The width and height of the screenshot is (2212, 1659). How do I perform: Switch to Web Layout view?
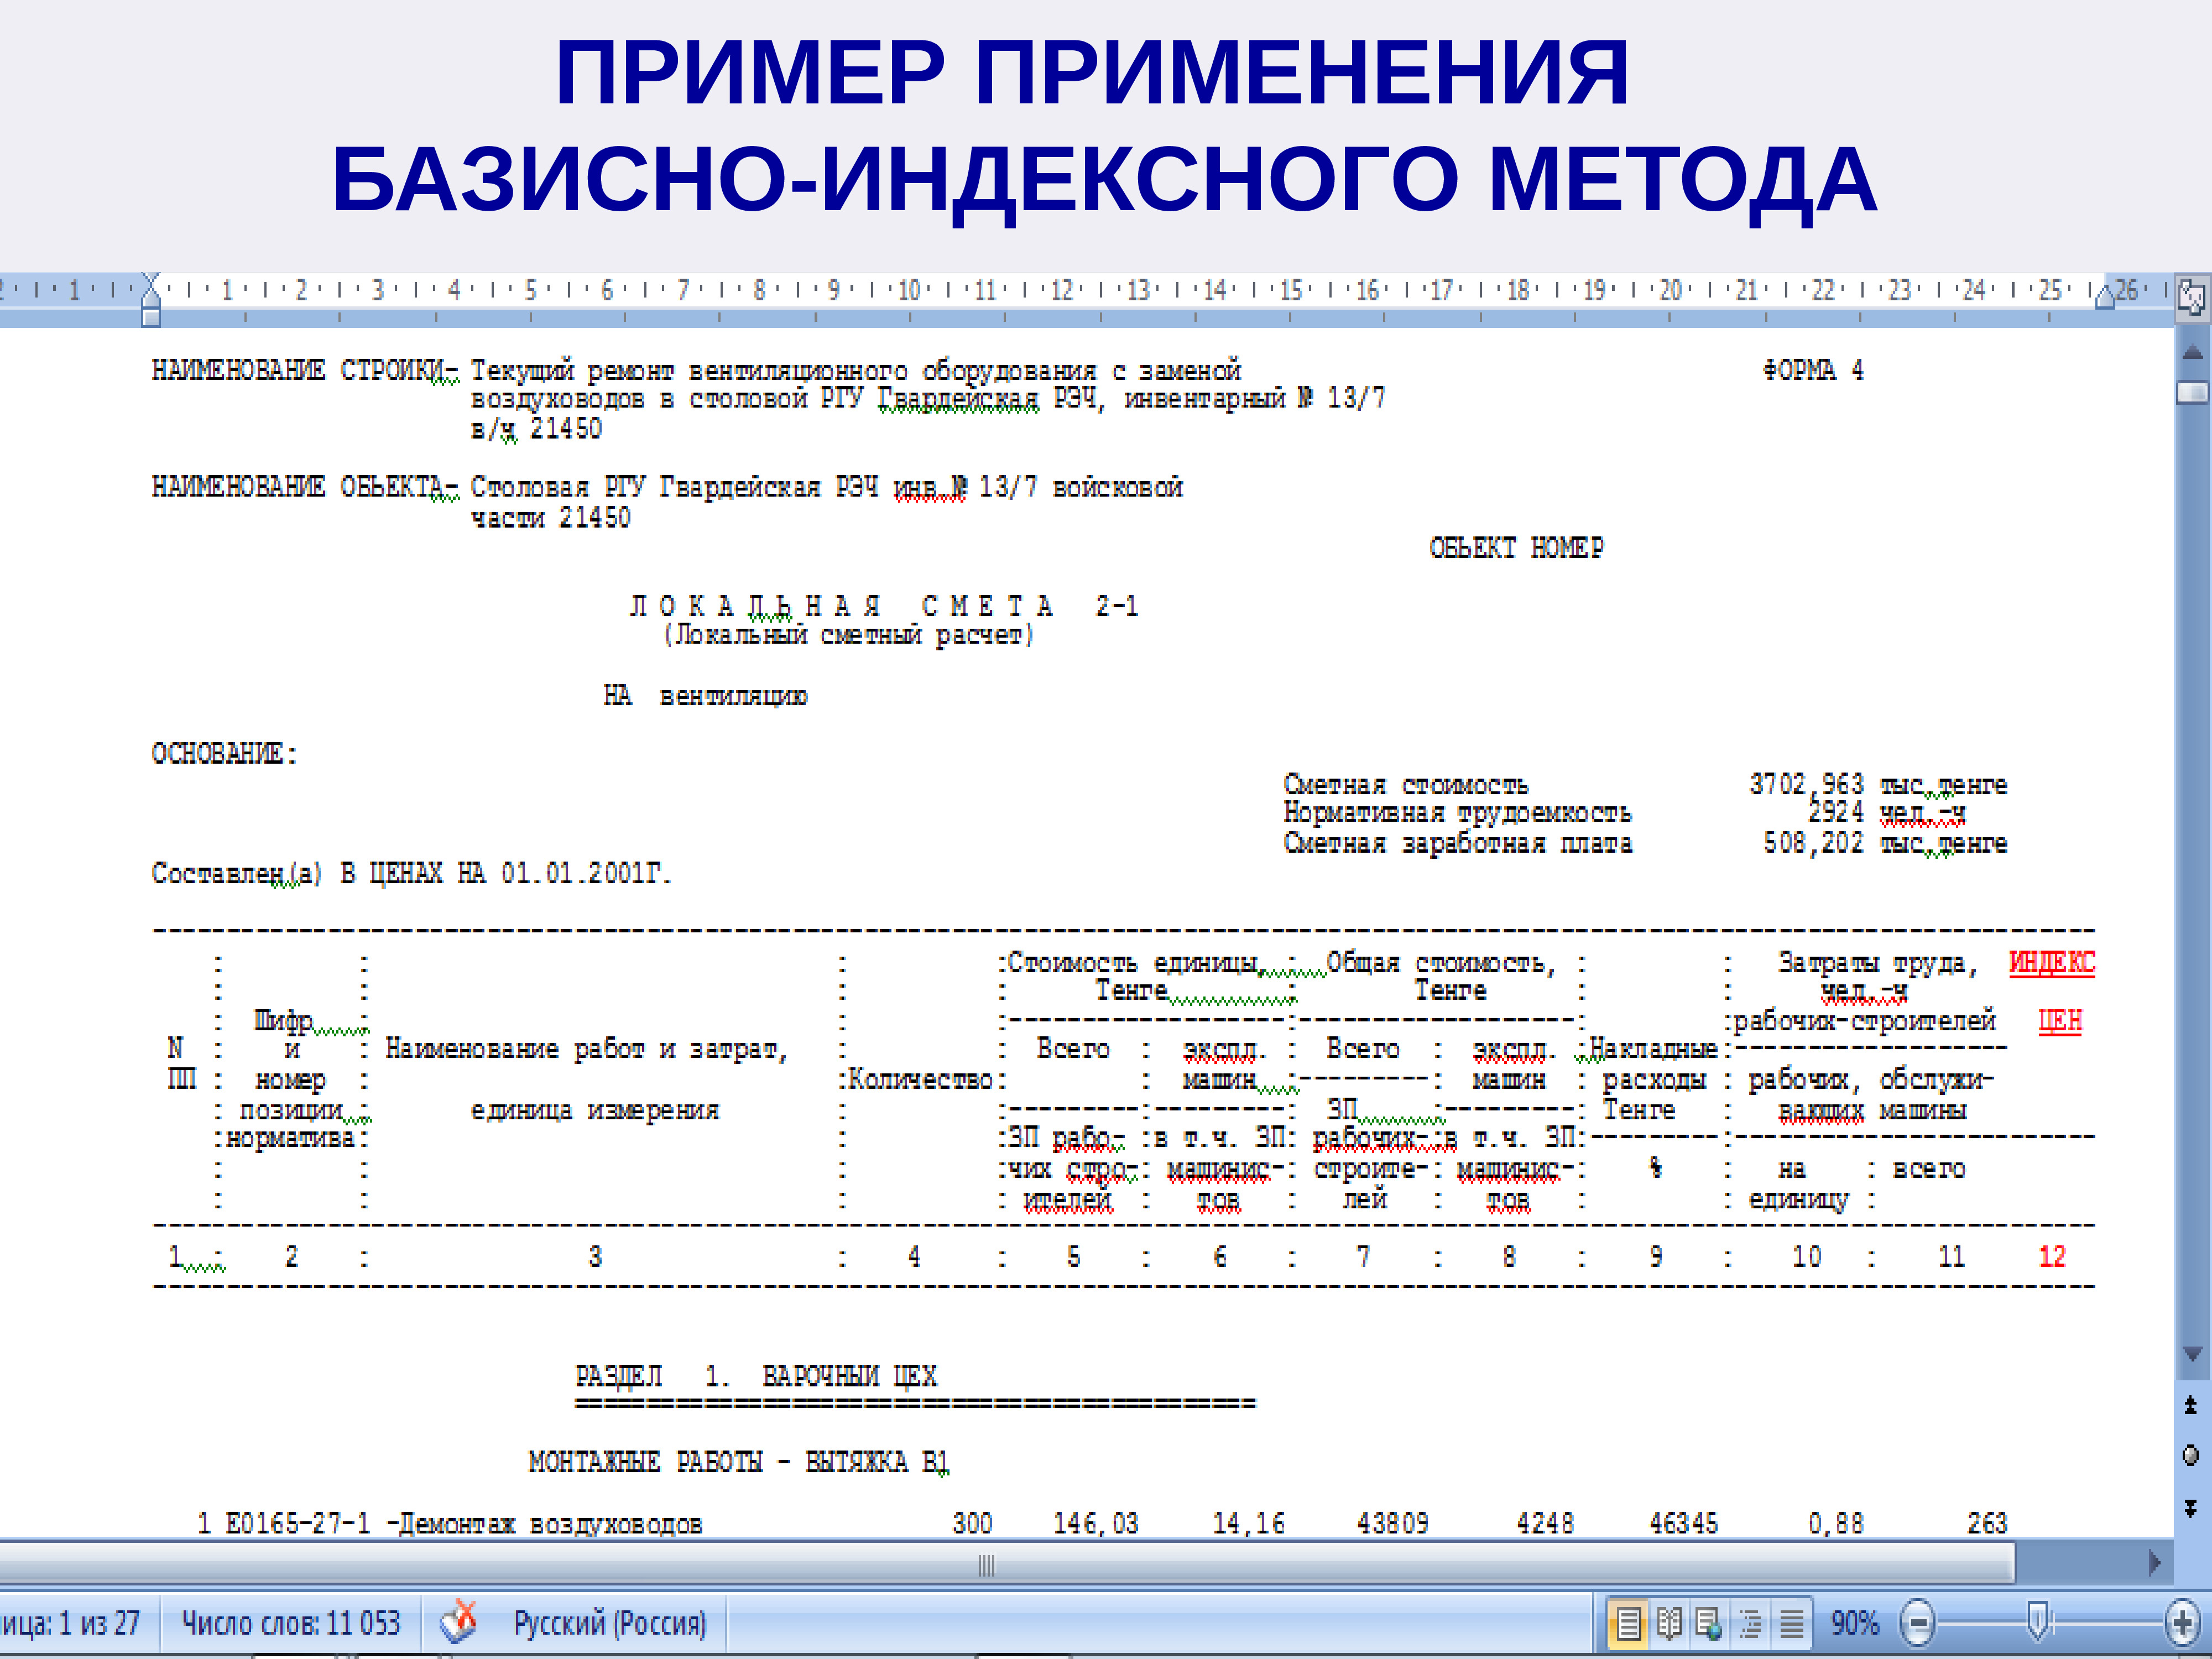[x=1709, y=1623]
